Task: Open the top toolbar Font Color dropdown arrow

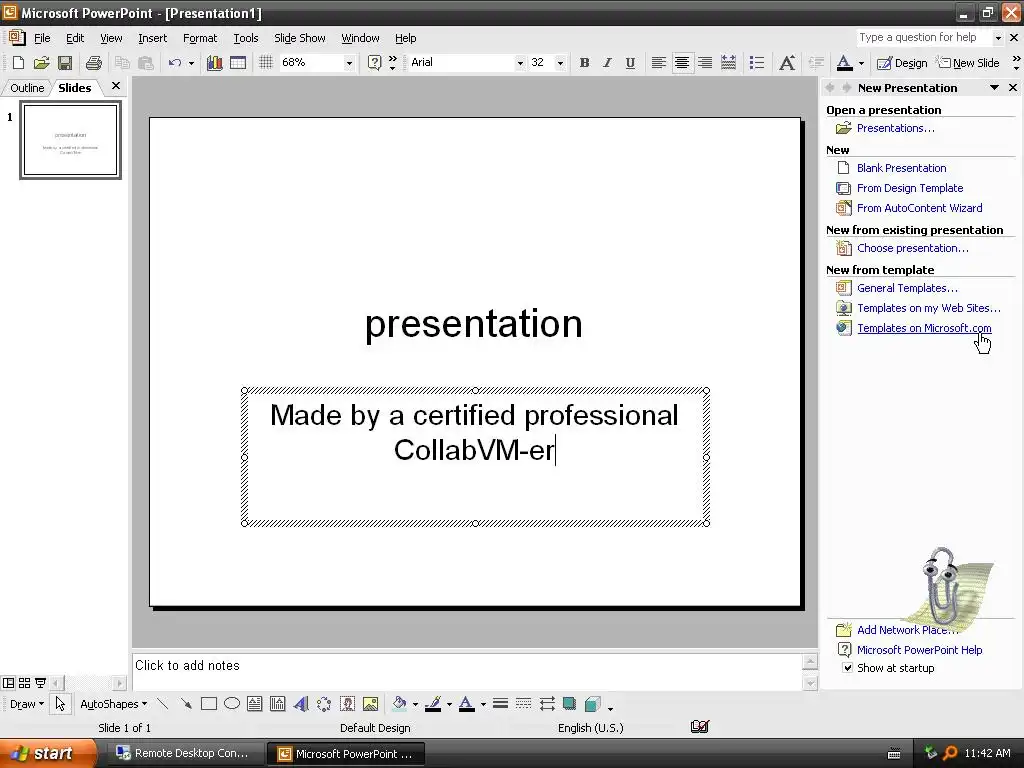Action: [x=861, y=63]
